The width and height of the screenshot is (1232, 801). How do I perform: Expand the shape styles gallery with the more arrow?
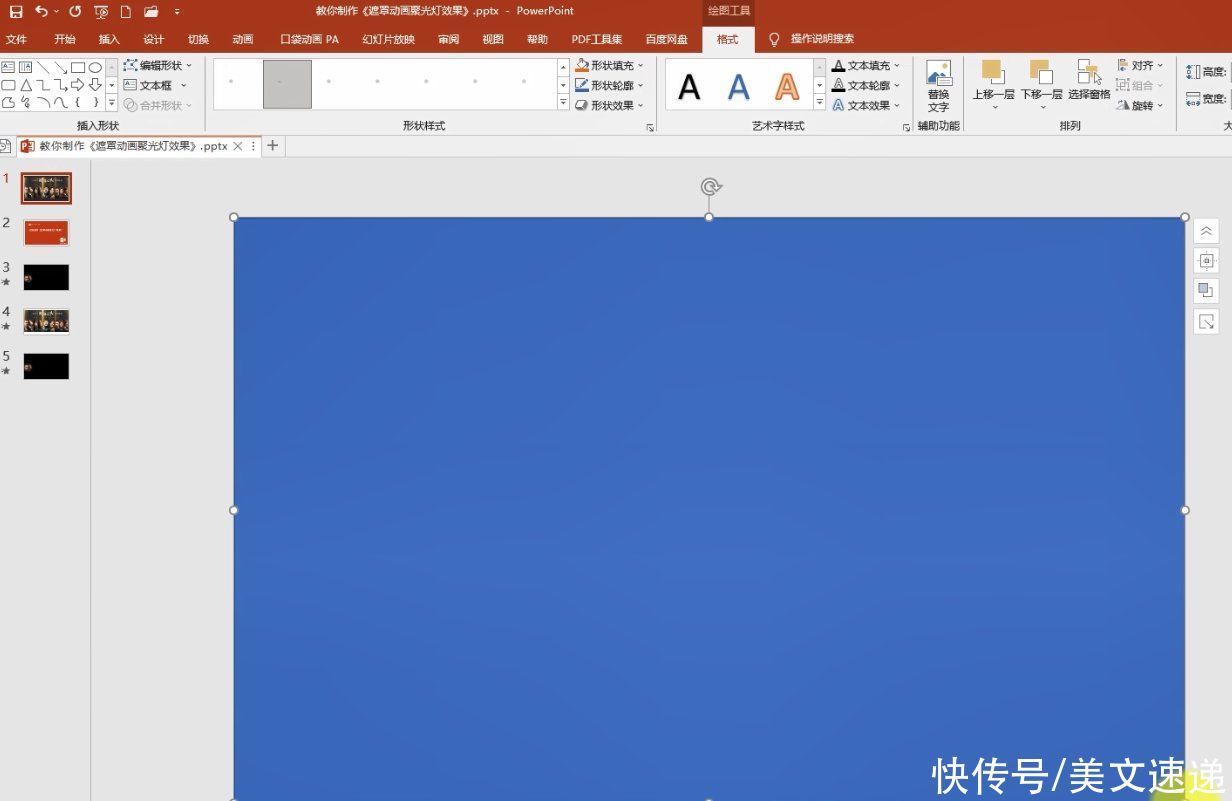click(x=563, y=104)
